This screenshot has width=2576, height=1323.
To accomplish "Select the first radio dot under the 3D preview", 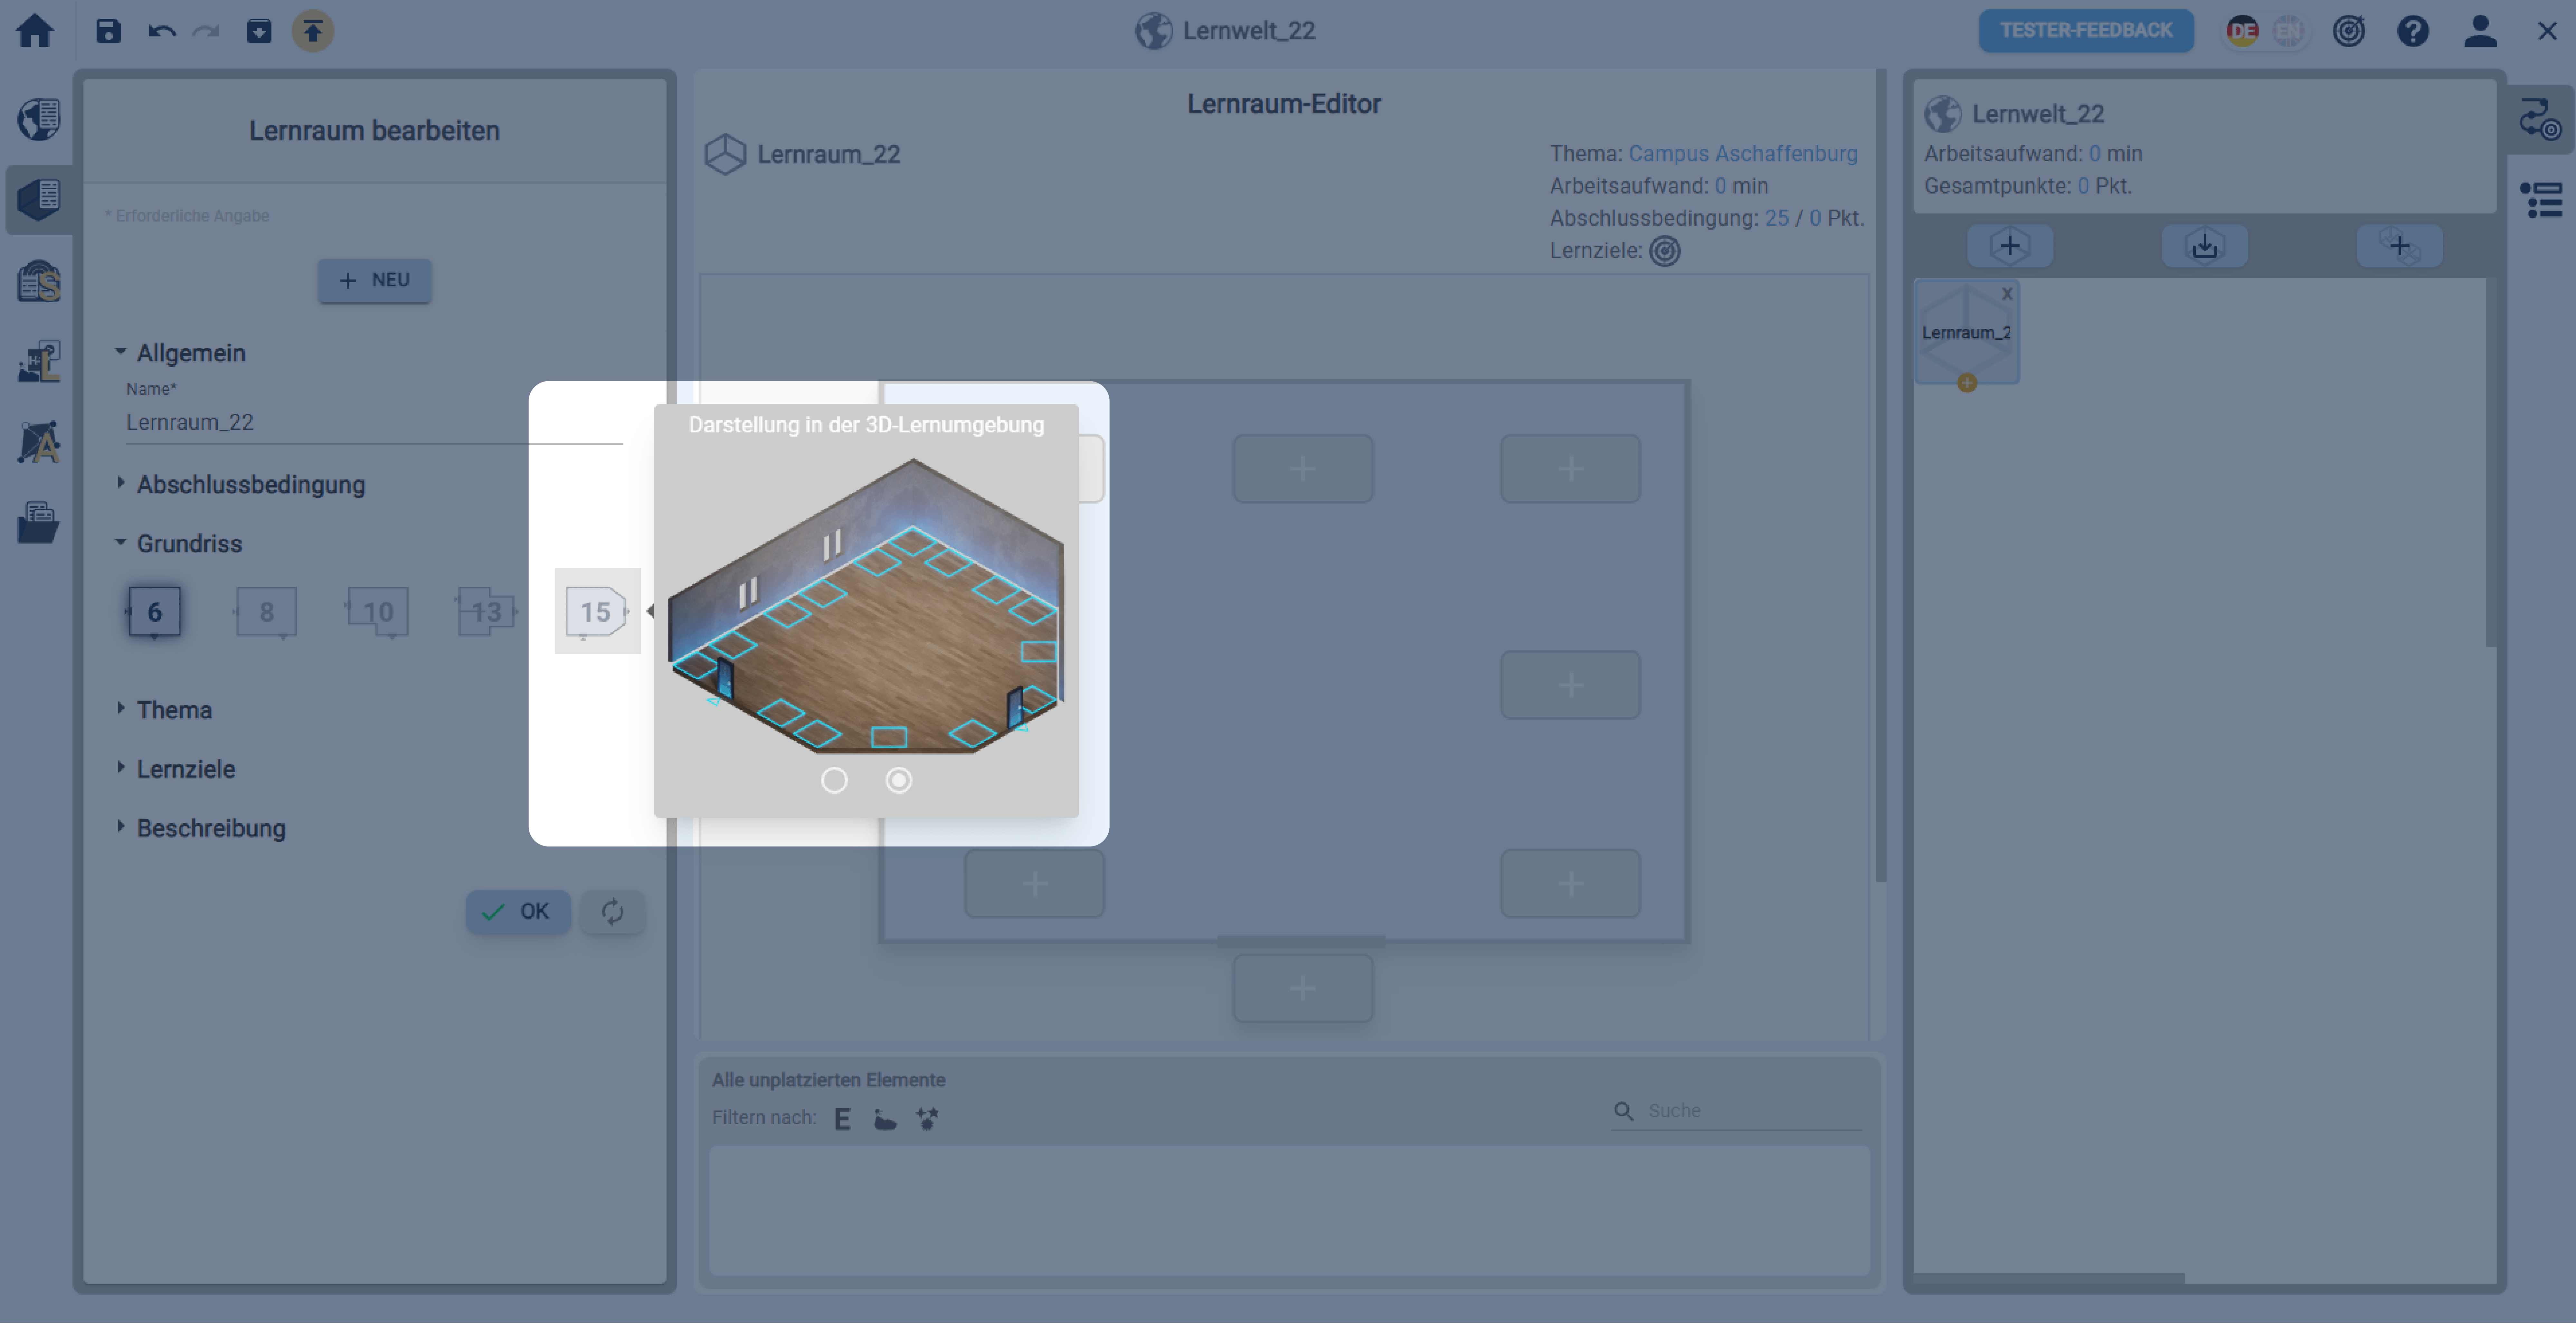I will pos(834,780).
